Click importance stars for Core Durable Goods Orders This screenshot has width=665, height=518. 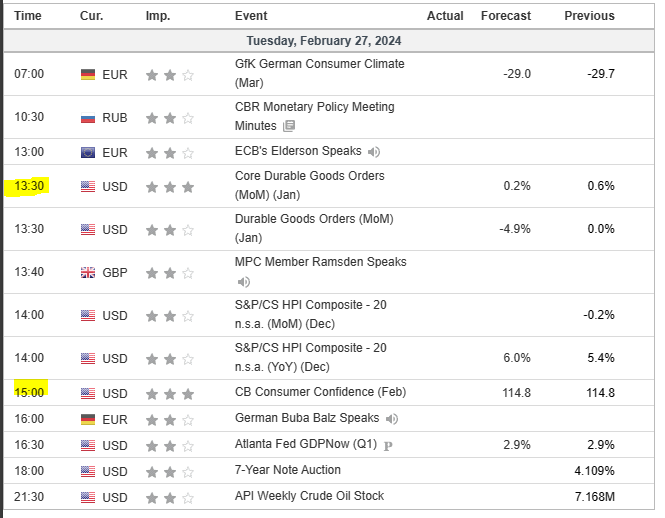tap(168, 187)
